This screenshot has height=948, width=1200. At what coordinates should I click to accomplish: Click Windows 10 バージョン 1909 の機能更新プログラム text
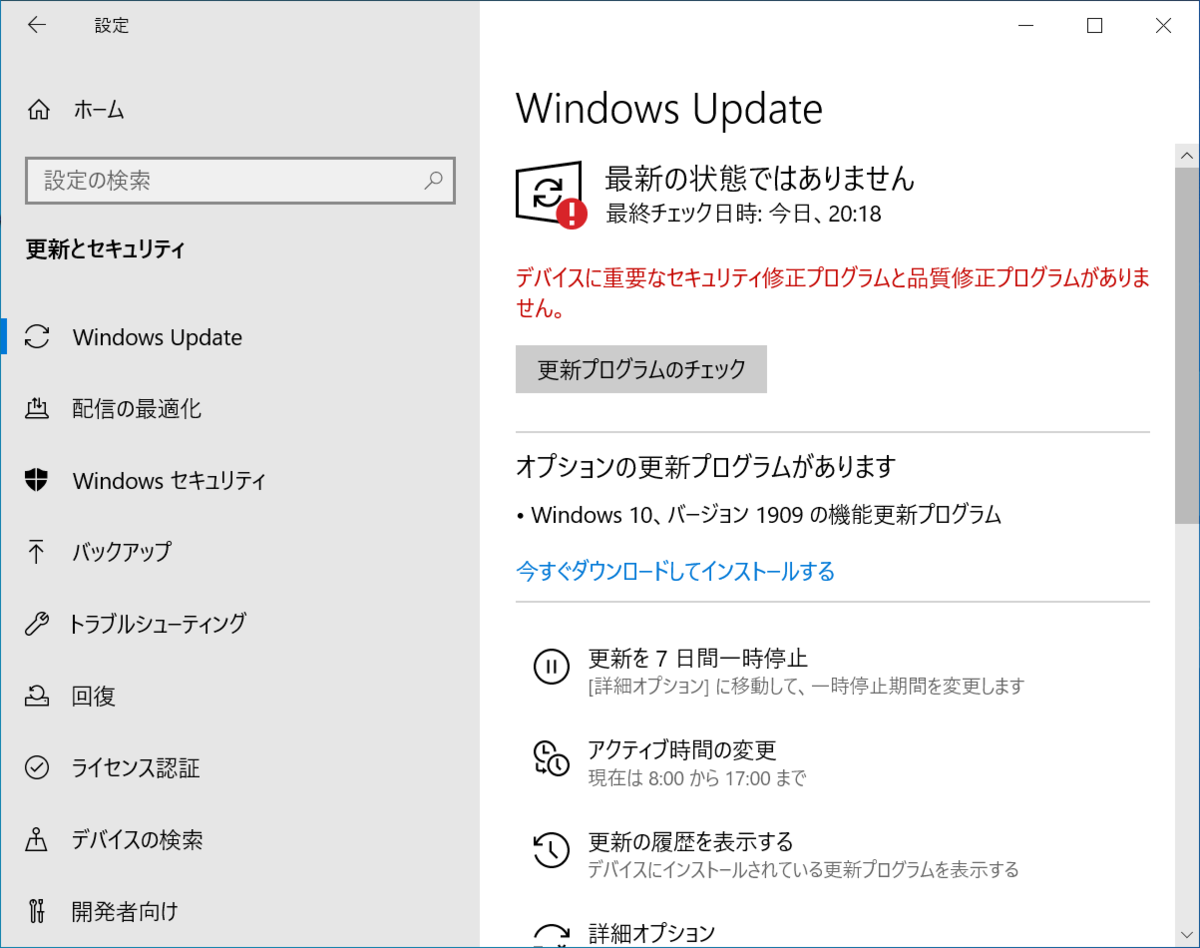point(766,515)
